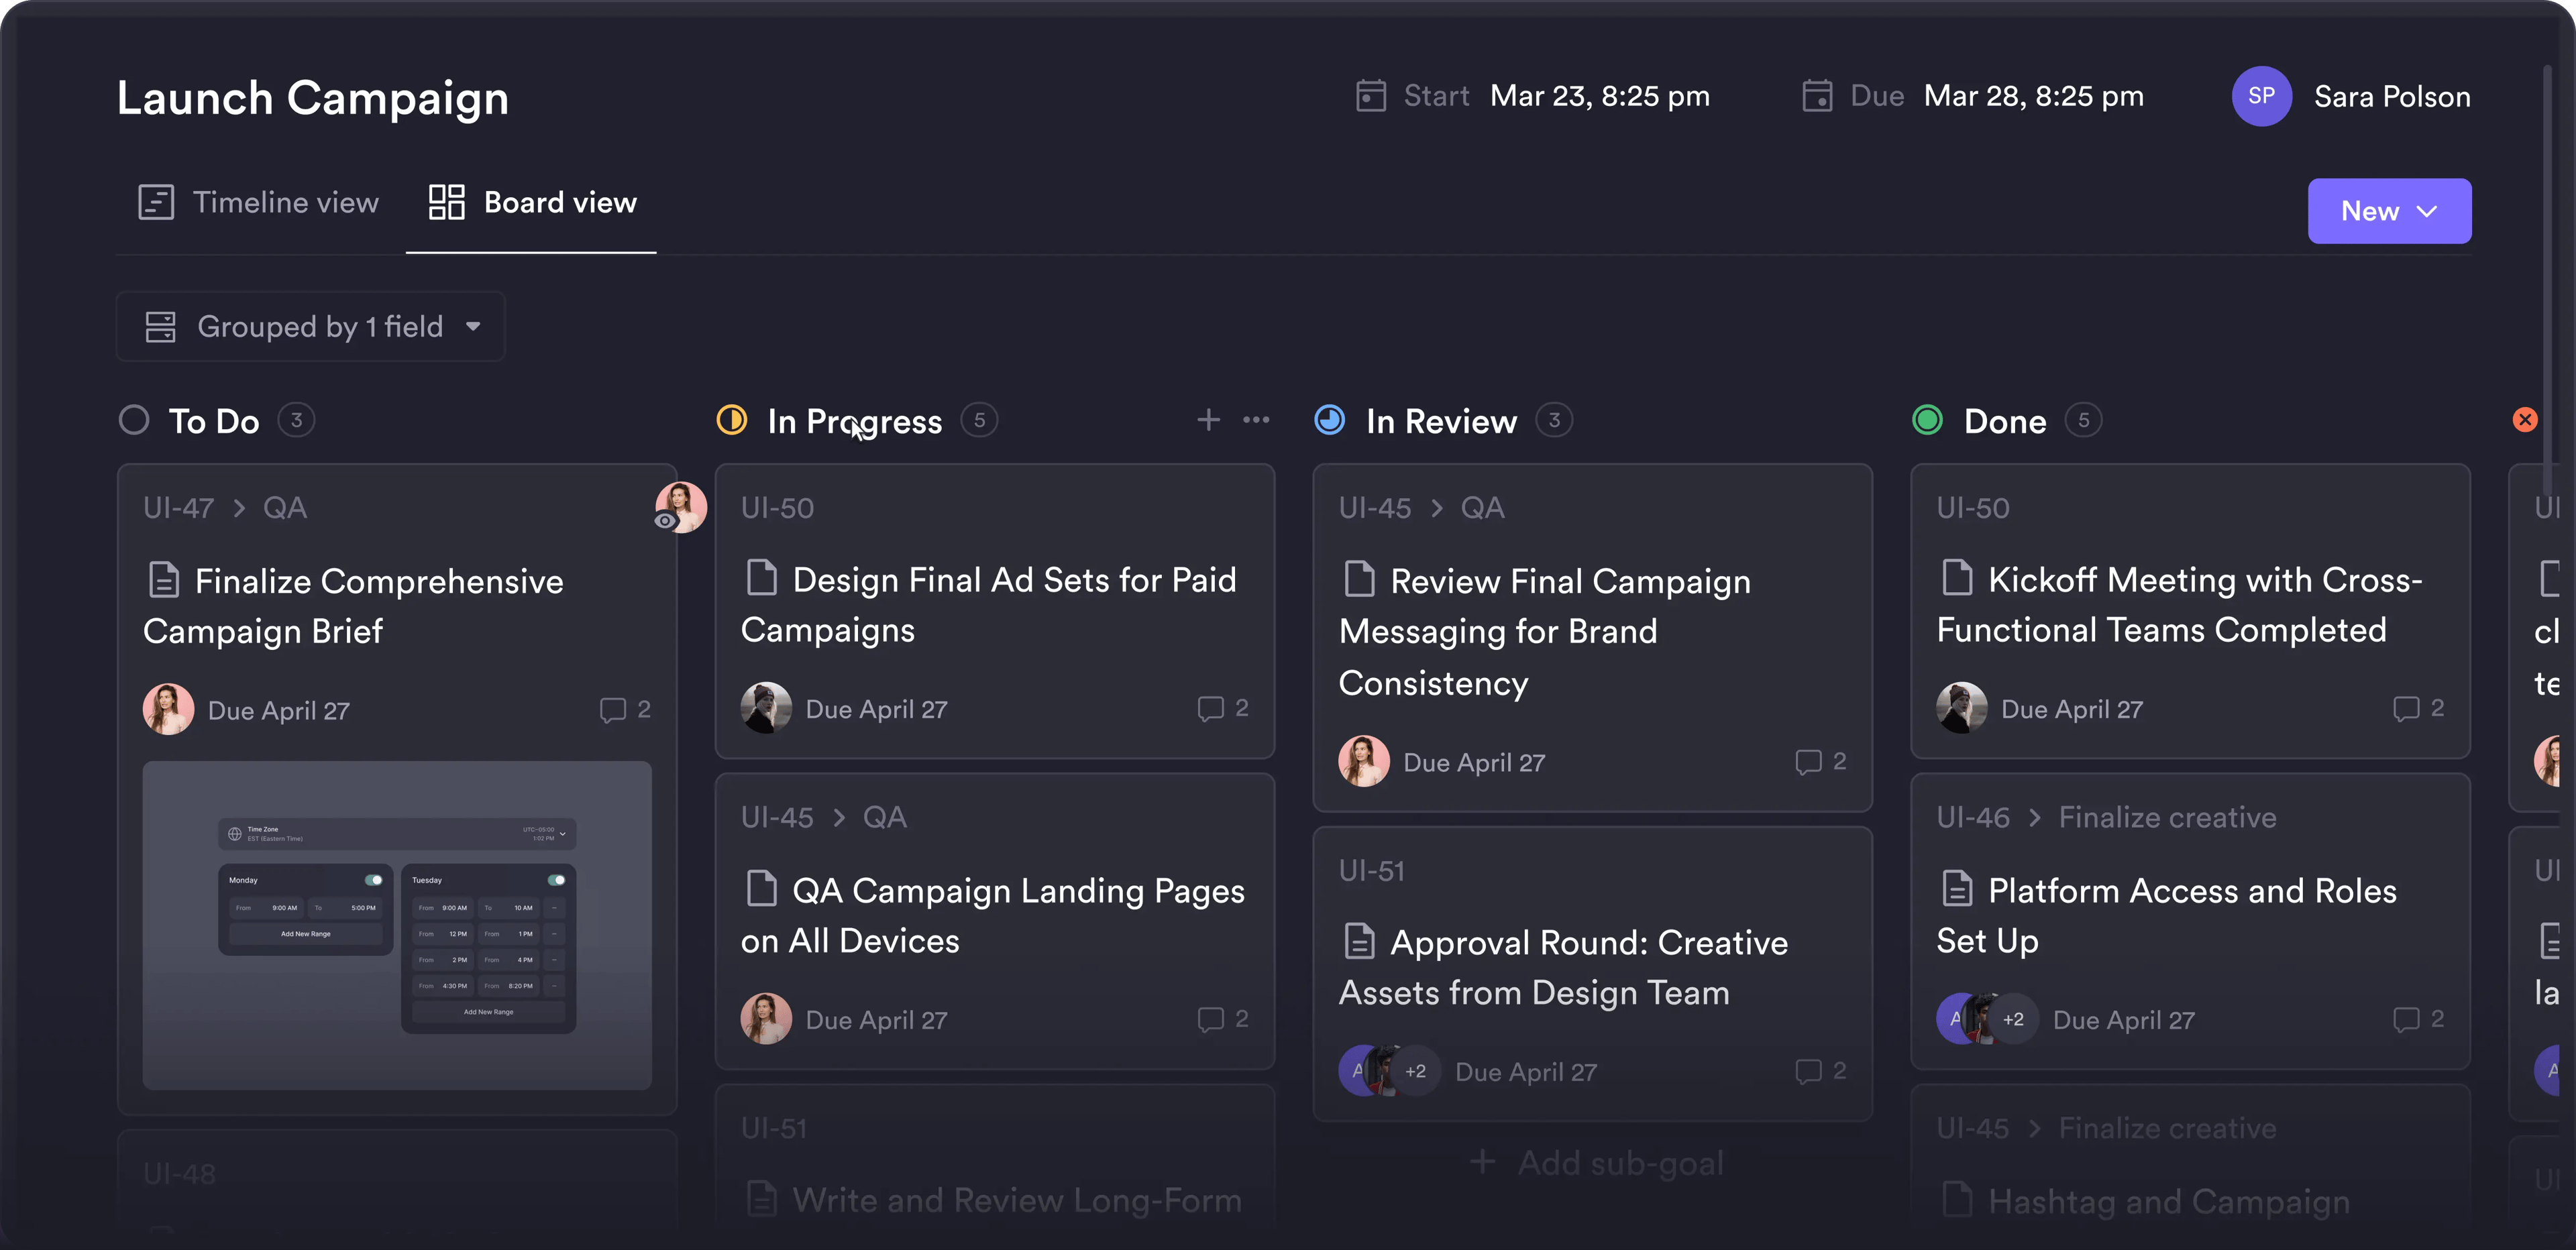Click Add sub-goal under In Review

pyautogui.click(x=1597, y=1162)
